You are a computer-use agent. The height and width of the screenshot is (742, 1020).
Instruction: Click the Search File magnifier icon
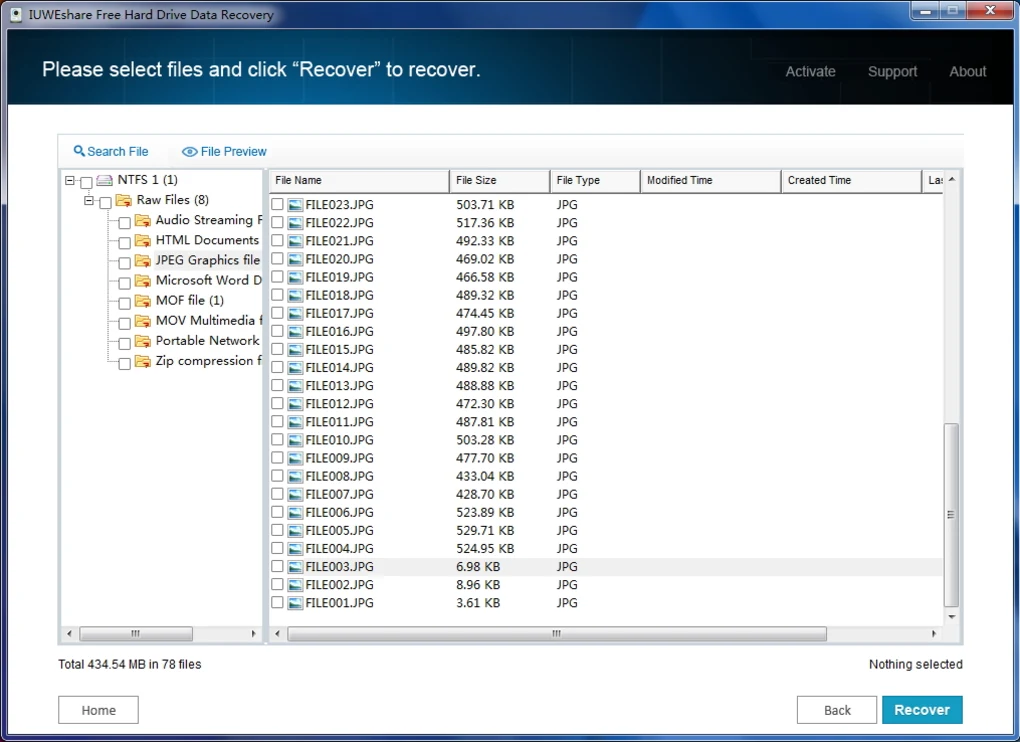(x=79, y=151)
